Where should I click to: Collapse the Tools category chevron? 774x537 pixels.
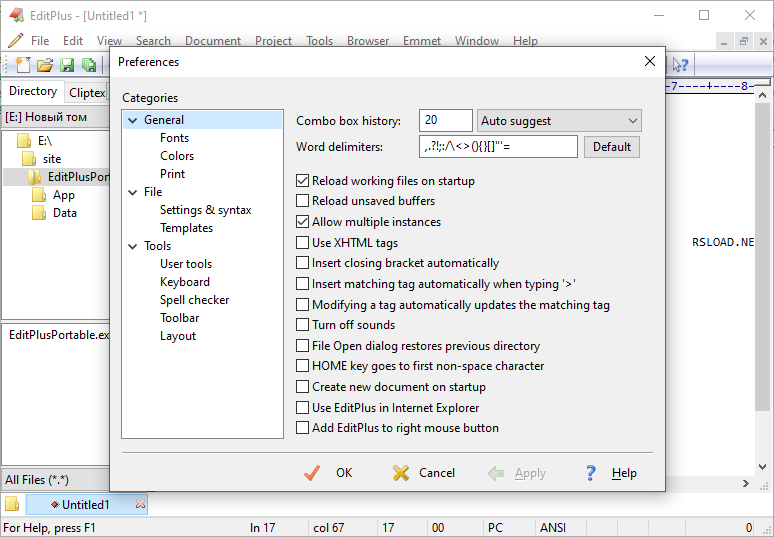coord(132,246)
